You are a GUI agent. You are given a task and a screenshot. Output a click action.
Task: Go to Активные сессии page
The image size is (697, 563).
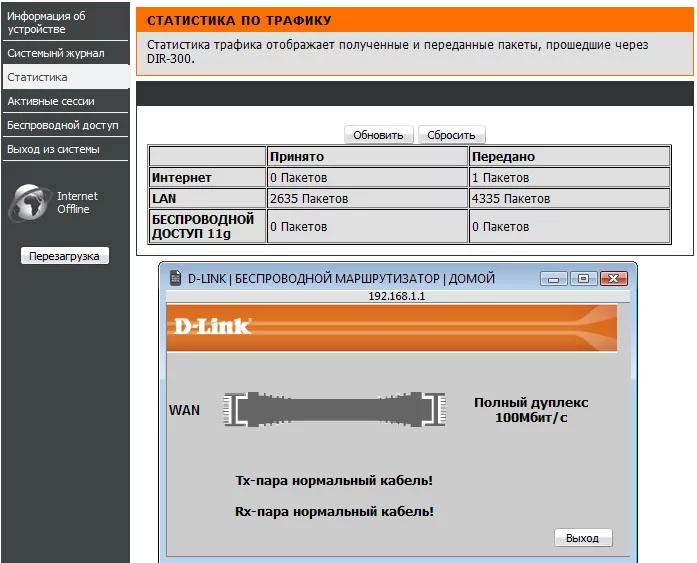(65, 101)
